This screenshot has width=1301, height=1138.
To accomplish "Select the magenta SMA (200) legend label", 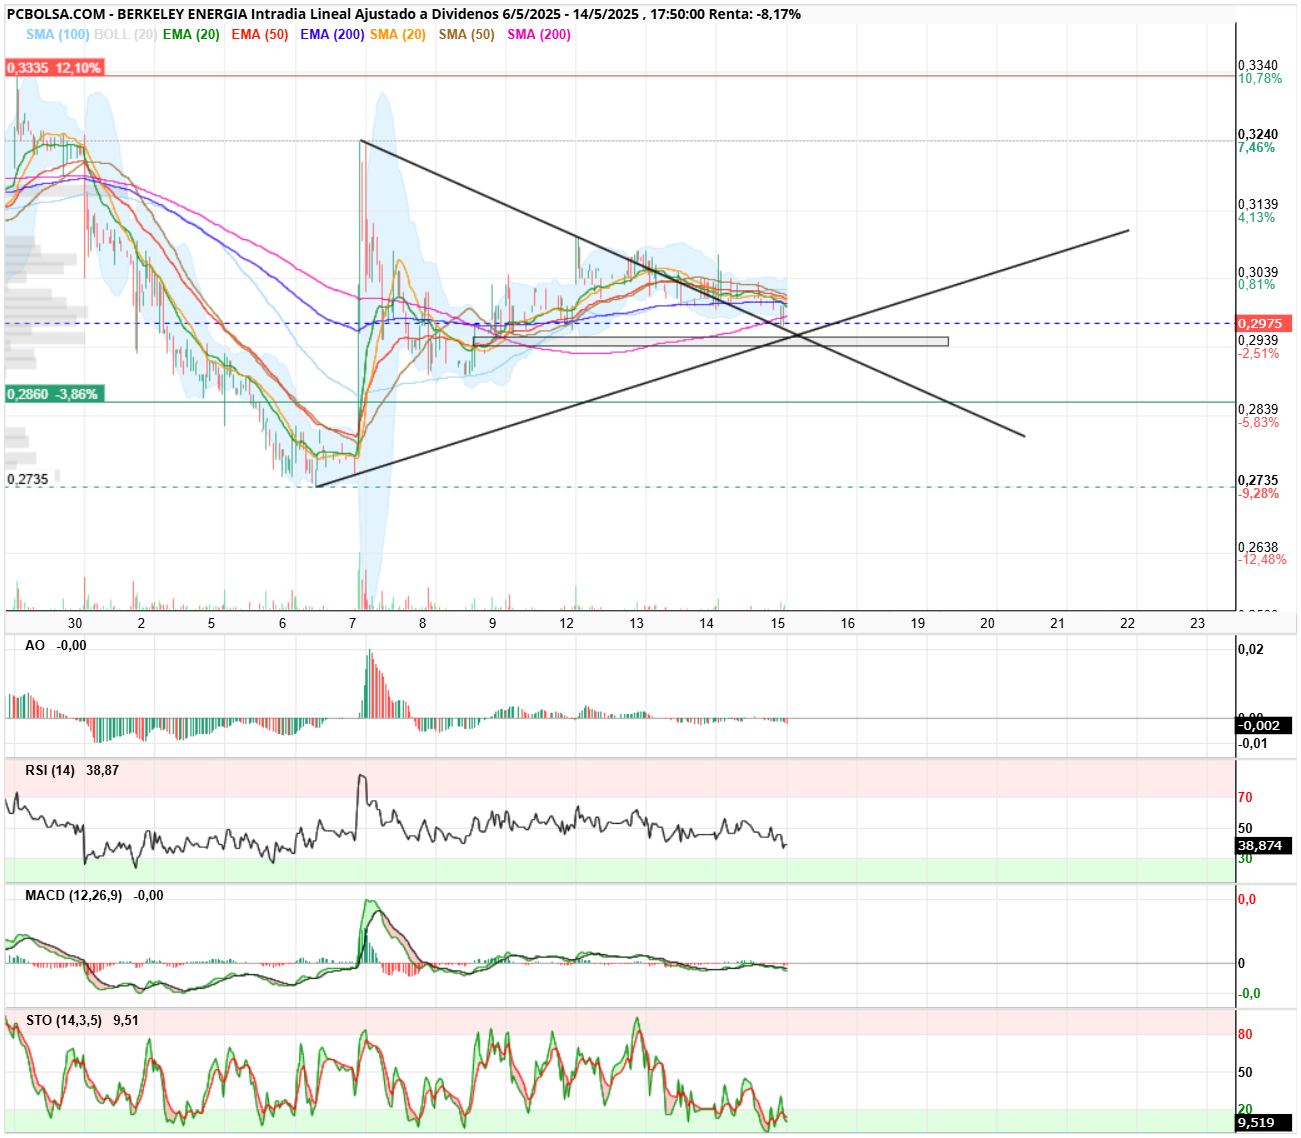I will pyautogui.click(x=539, y=34).
